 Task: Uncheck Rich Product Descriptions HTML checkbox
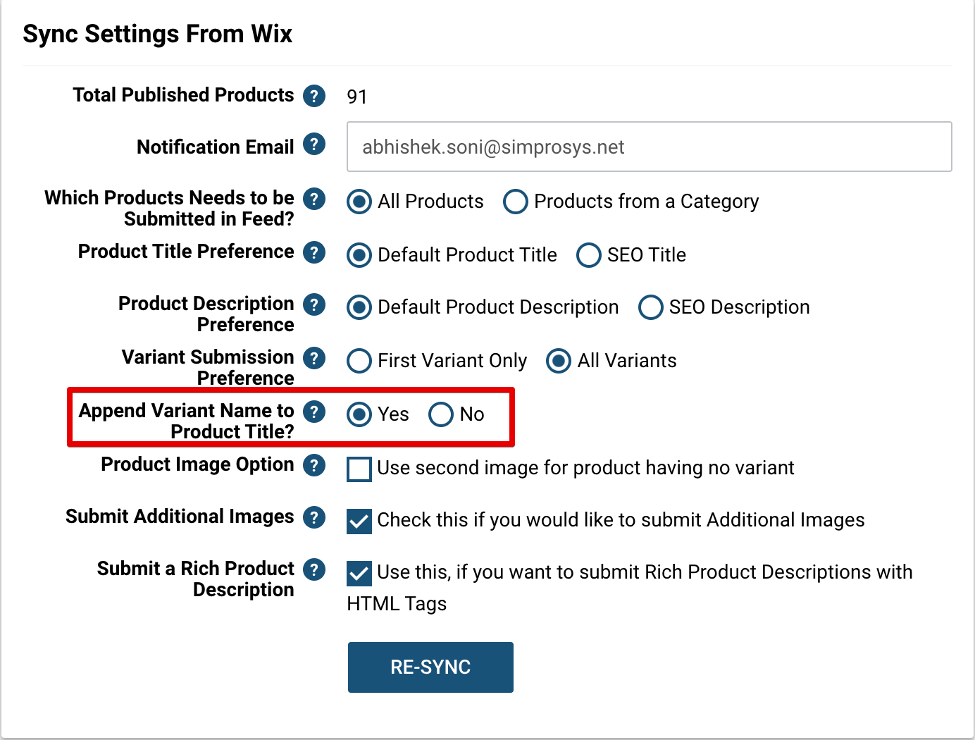(x=360, y=573)
